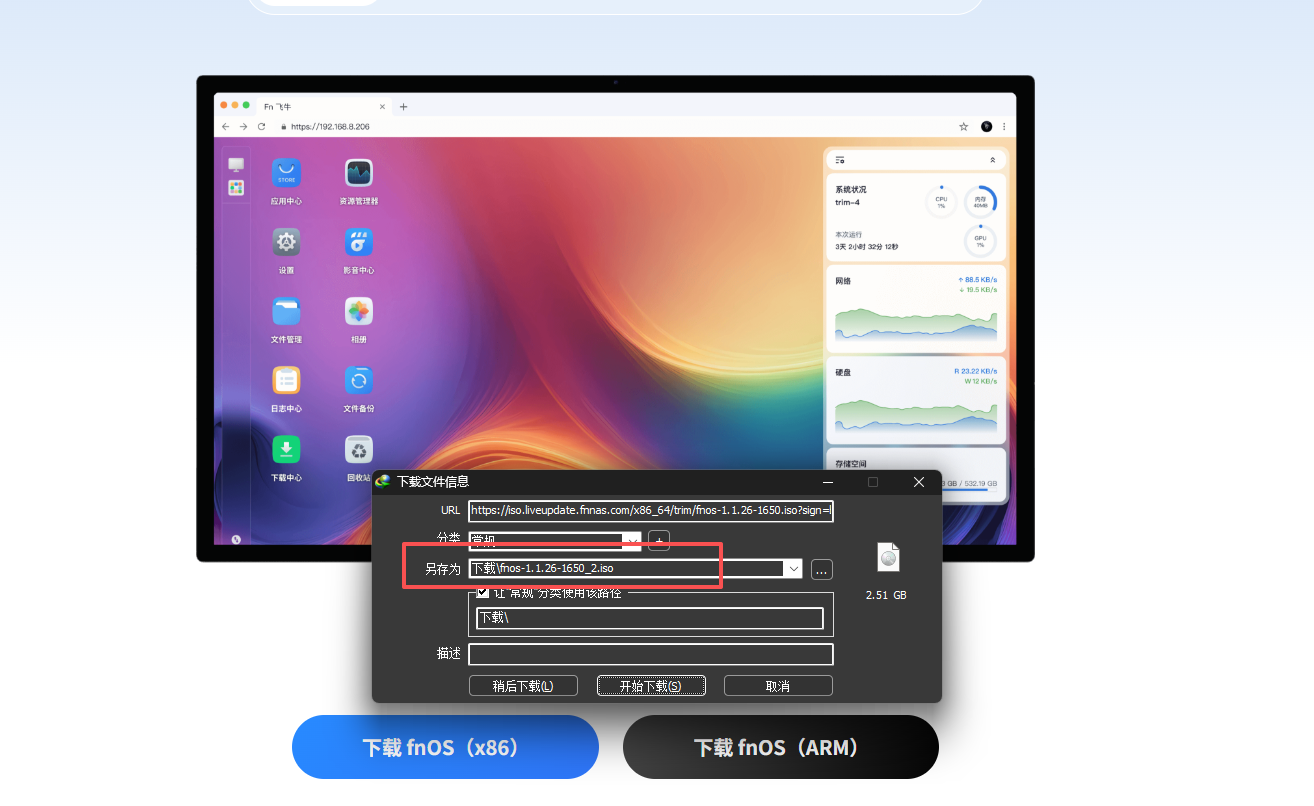This screenshot has width=1314, height=806.
Task: Click the URL field in download dialog
Action: click(x=651, y=511)
